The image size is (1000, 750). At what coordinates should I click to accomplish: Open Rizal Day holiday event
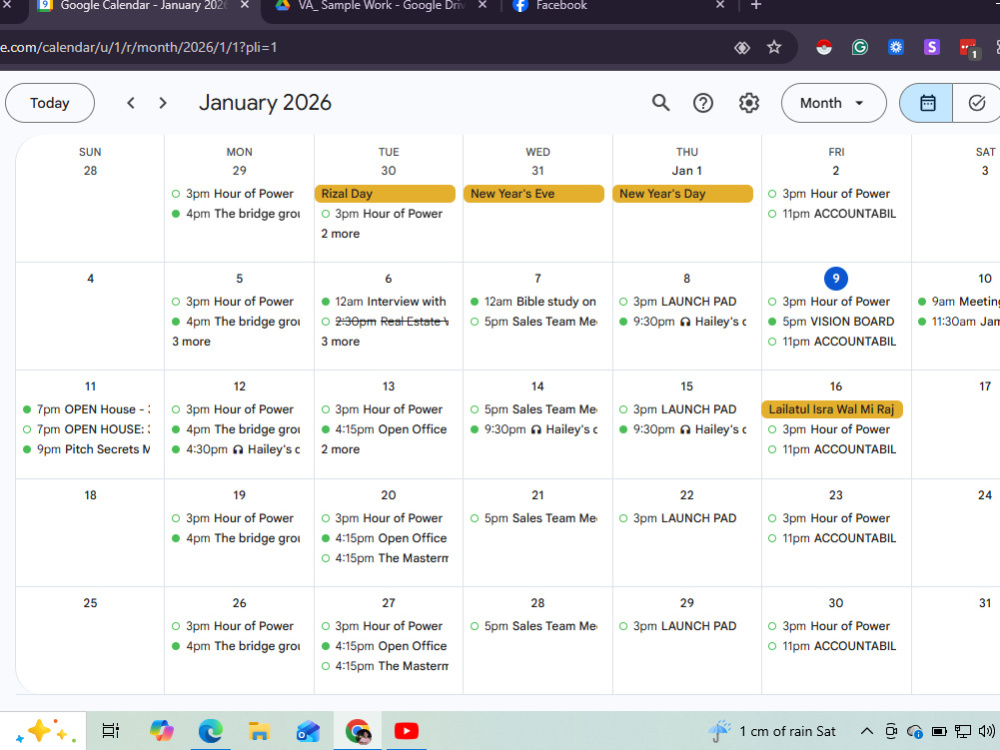click(385, 194)
